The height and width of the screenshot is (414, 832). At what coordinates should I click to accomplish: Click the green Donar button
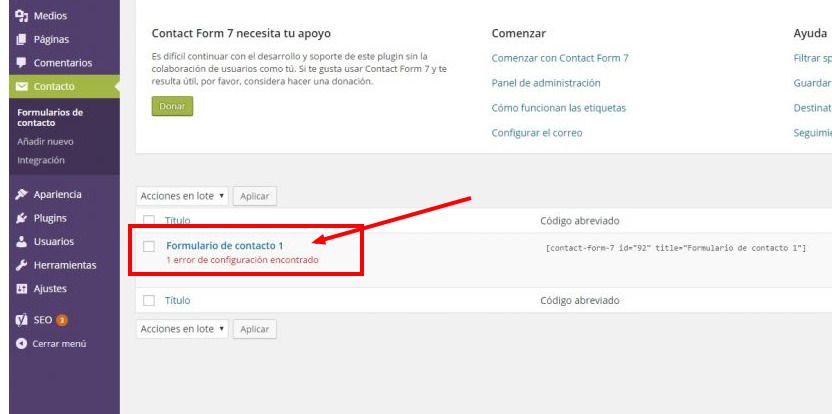(172, 106)
